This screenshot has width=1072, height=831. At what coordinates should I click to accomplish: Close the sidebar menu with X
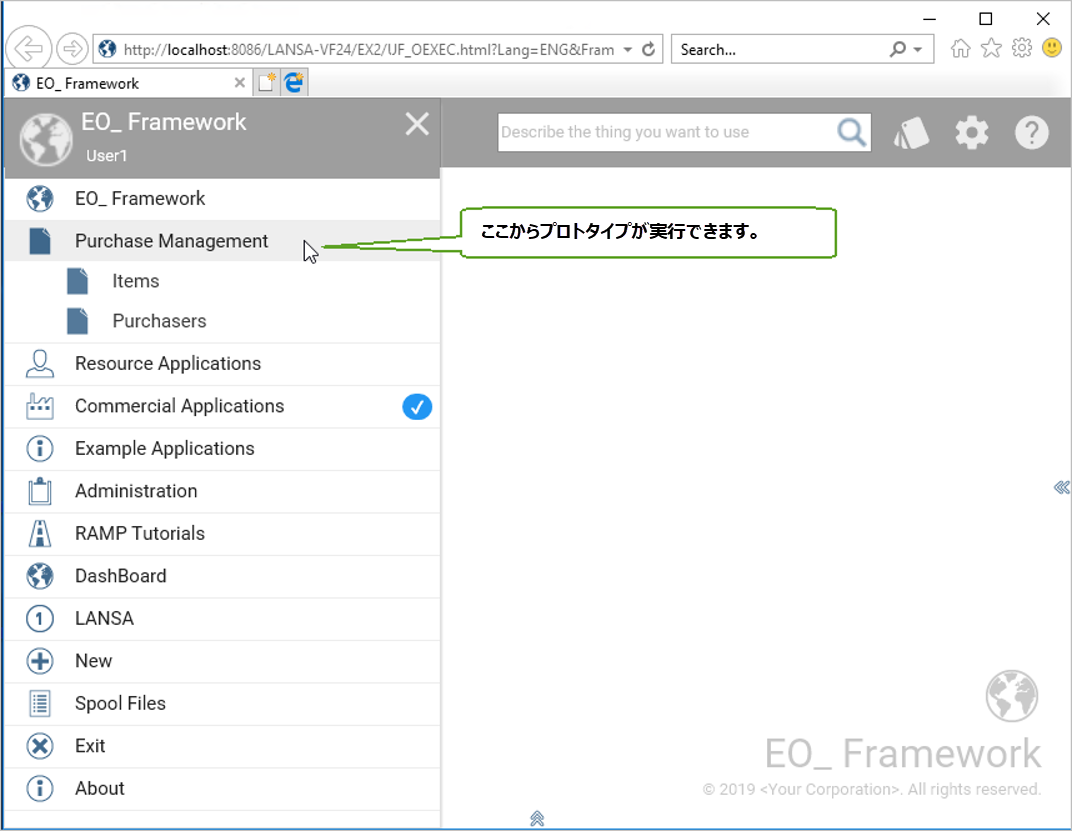pos(417,124)
